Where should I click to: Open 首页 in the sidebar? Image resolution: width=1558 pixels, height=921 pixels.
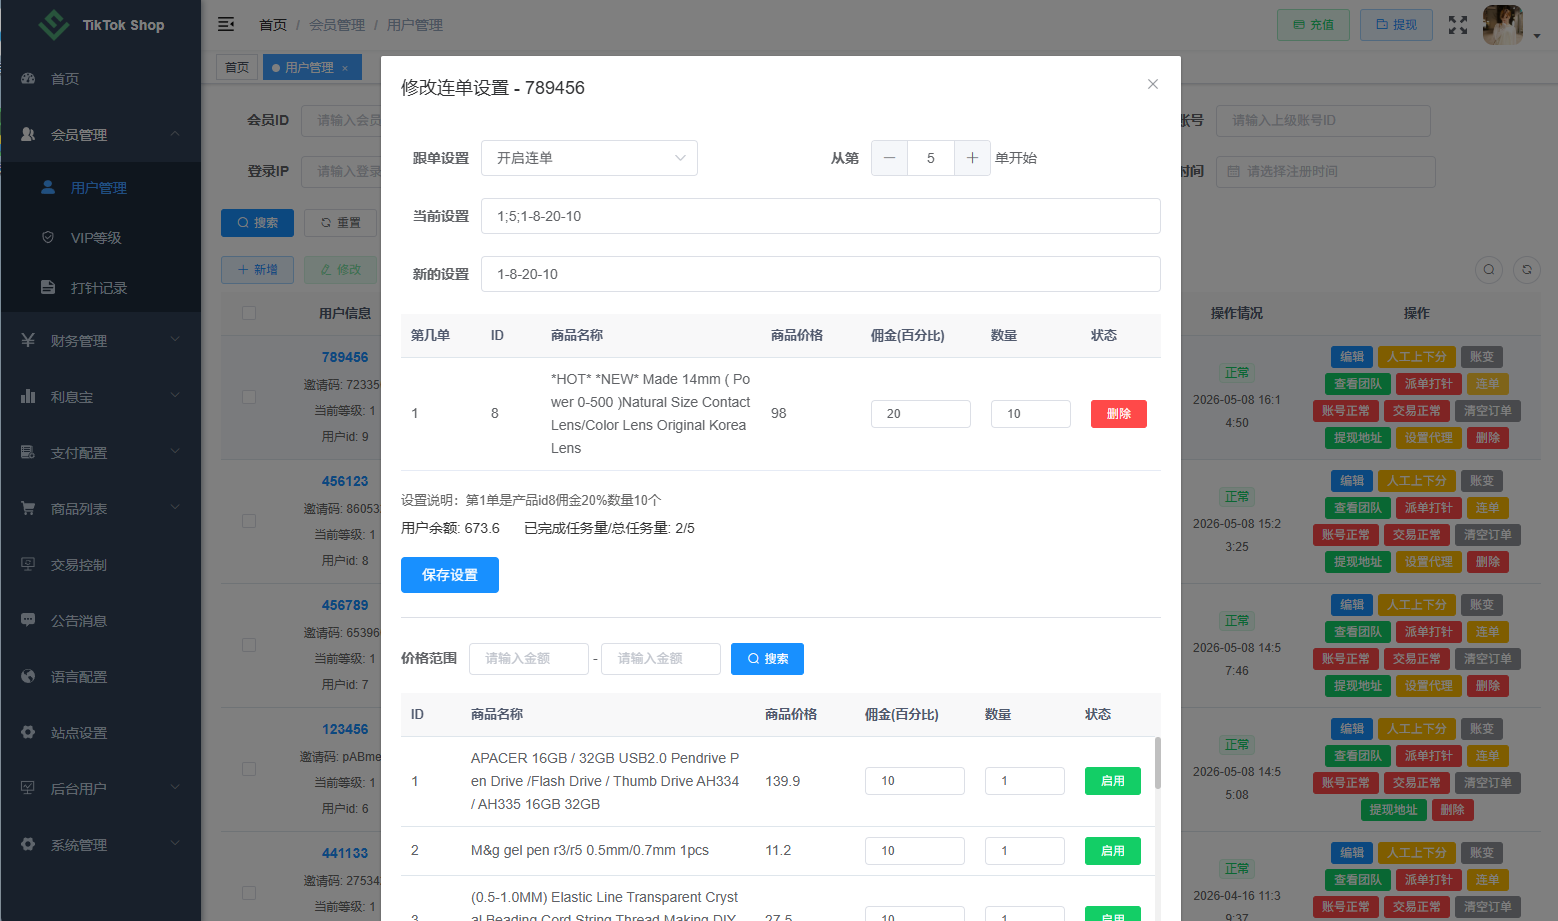(x=100, y=79)
